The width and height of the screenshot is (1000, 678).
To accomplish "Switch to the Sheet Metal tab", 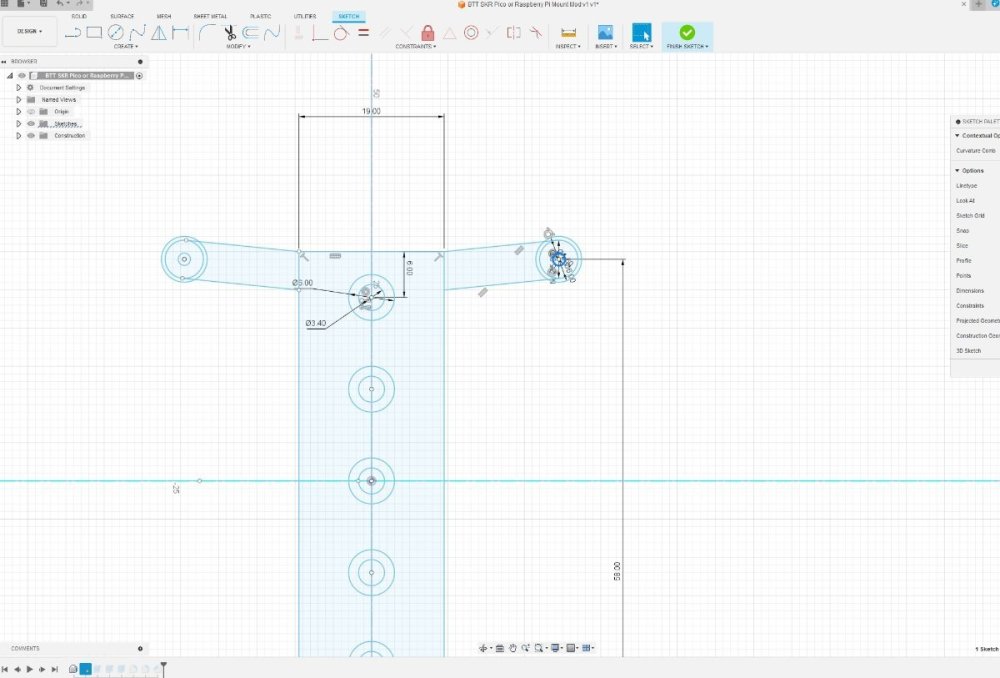I will pyautogui.click(x=210, y=16).
